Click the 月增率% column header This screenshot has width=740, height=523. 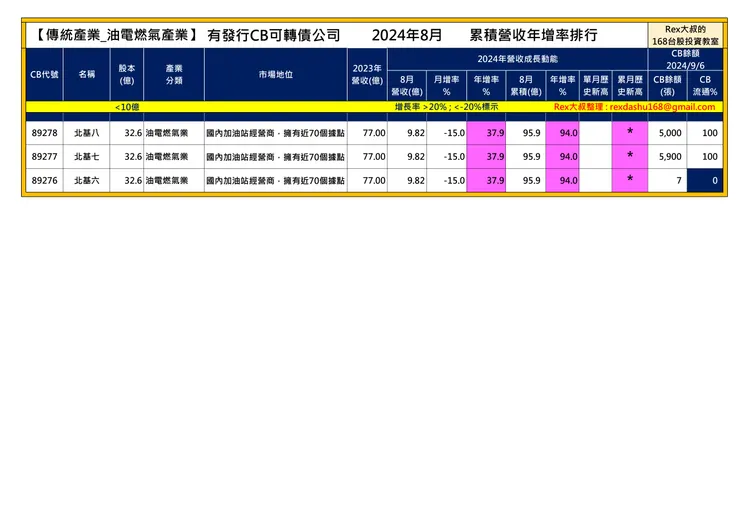[446, 85]
